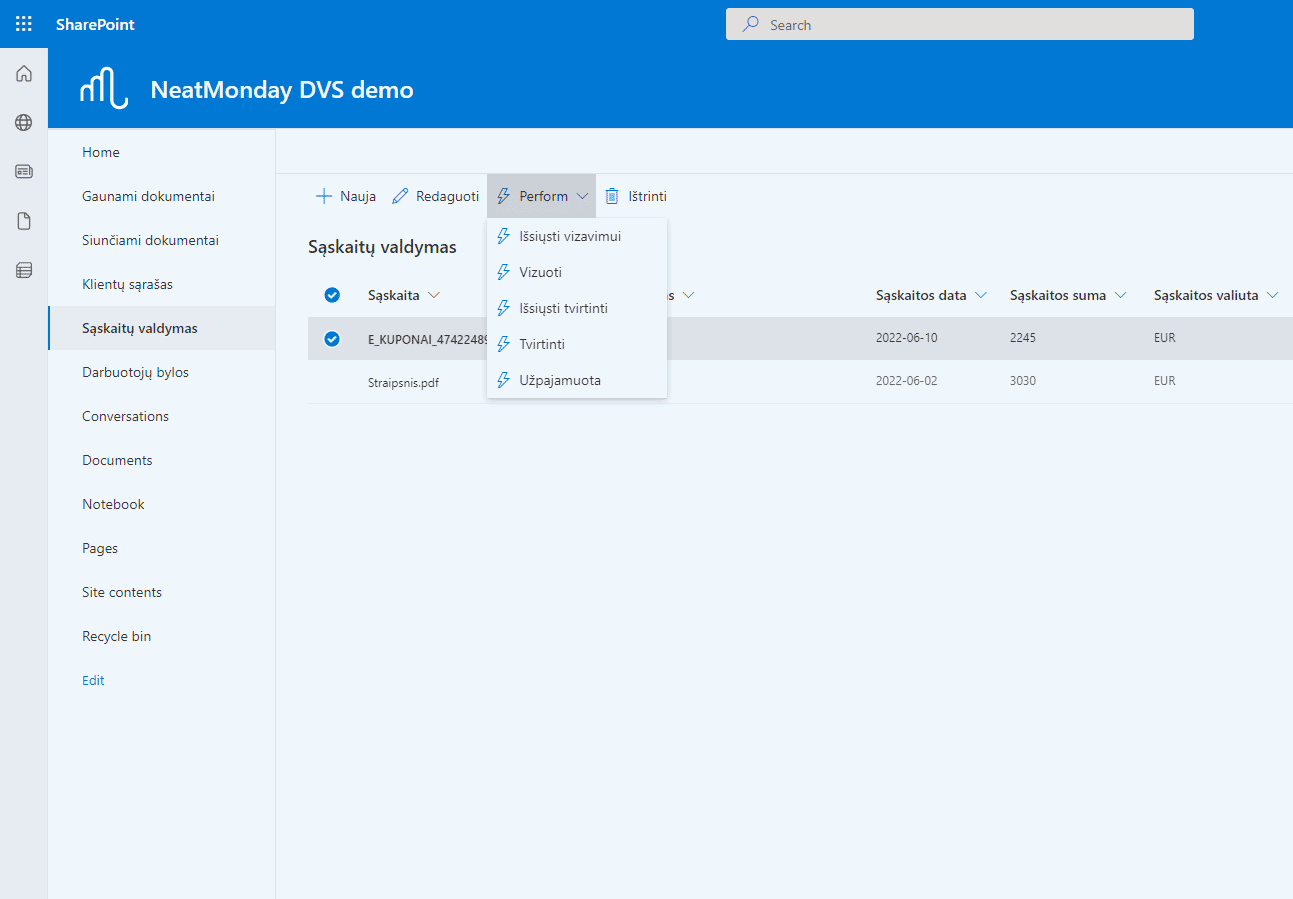The height and width of the screenshot is (899, 1293).
Task: Open the partially hidden column's dropdown chevron
Action: click(688, 295)
